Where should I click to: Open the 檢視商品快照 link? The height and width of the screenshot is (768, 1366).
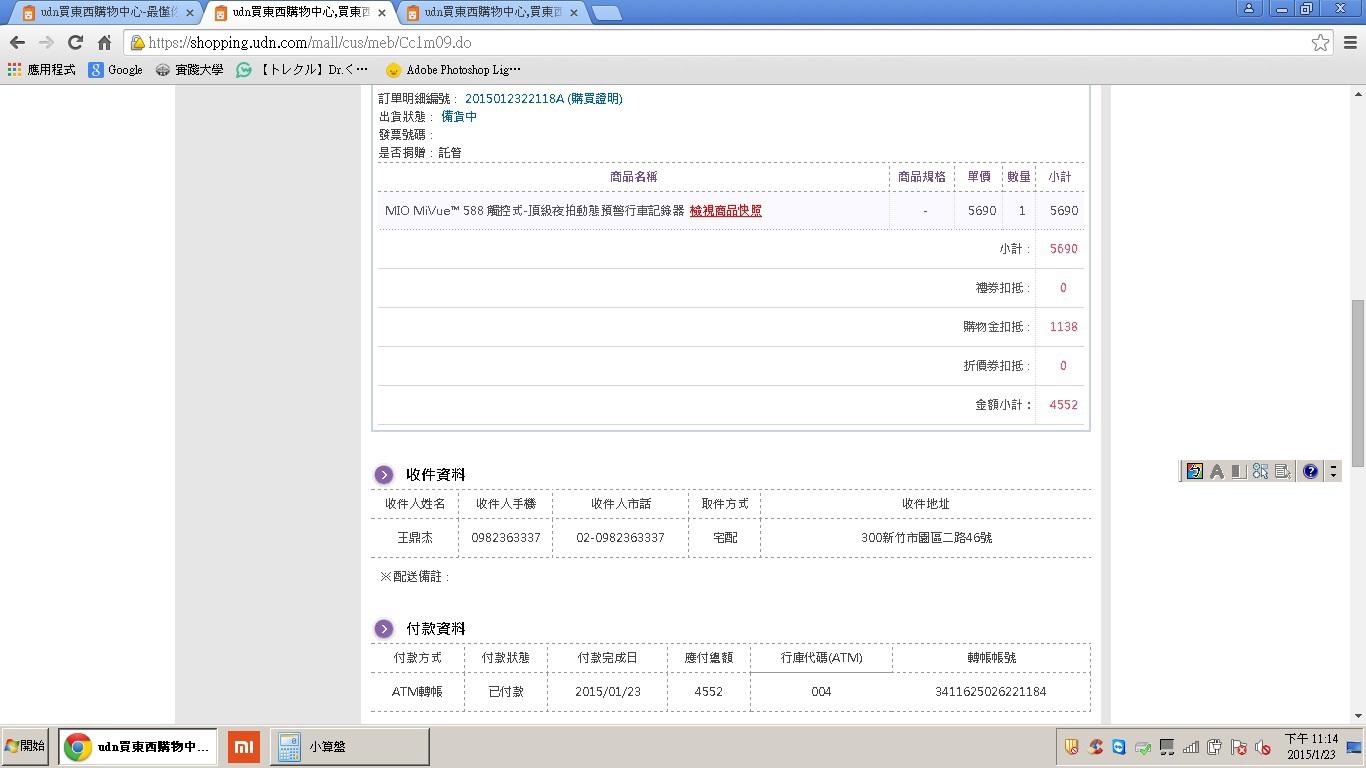[x=725, y=211]
